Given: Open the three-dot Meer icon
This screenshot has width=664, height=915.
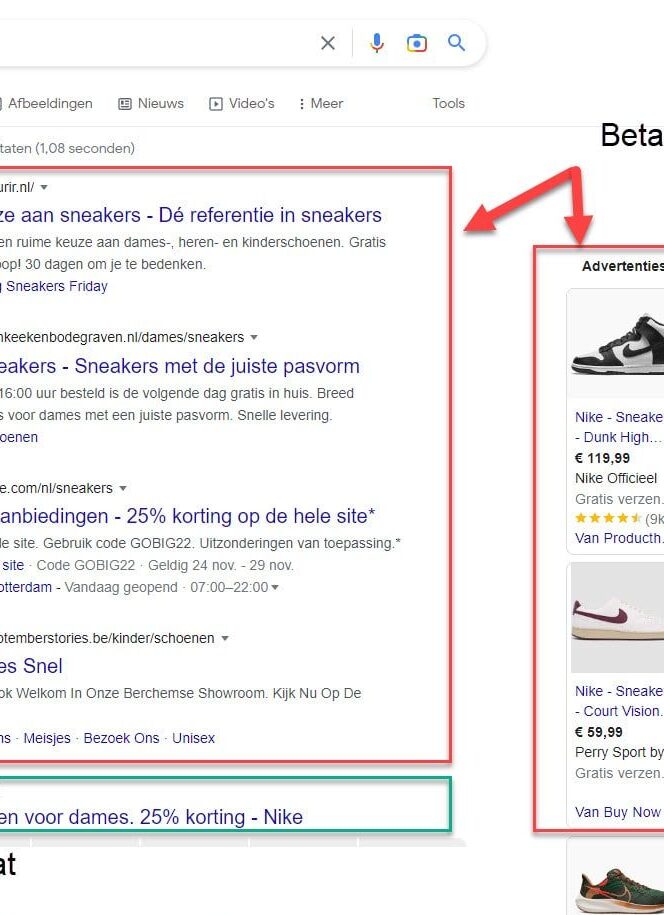Looking at the screenshot, I should (302, 103).
